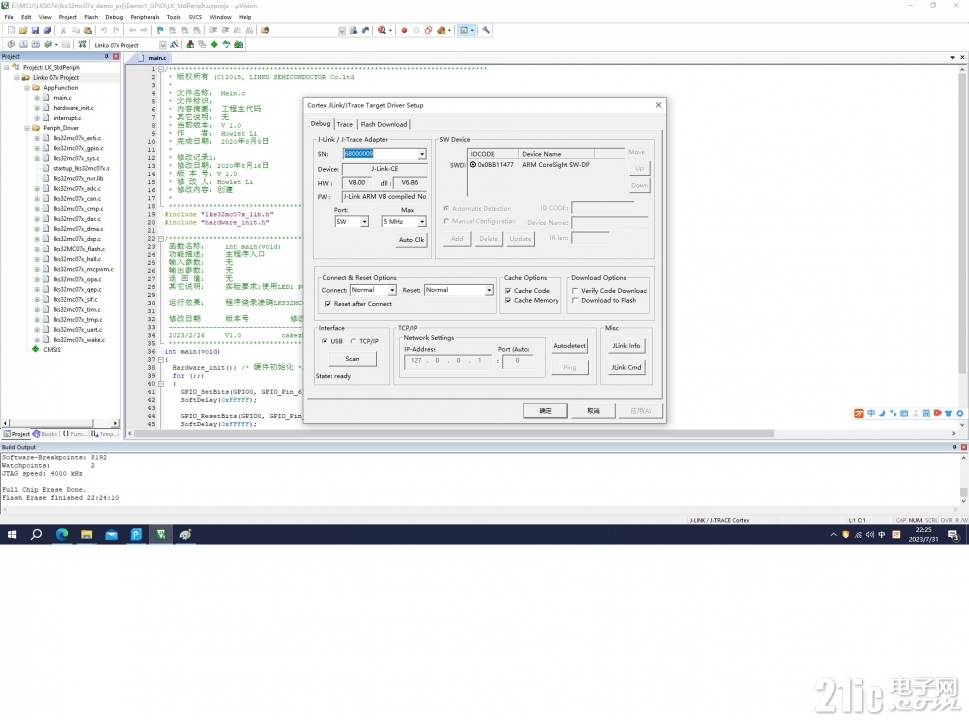Screen dimensions: 969x720
Task: Open the Peripherals menu
Action: [x=145, y=17]
